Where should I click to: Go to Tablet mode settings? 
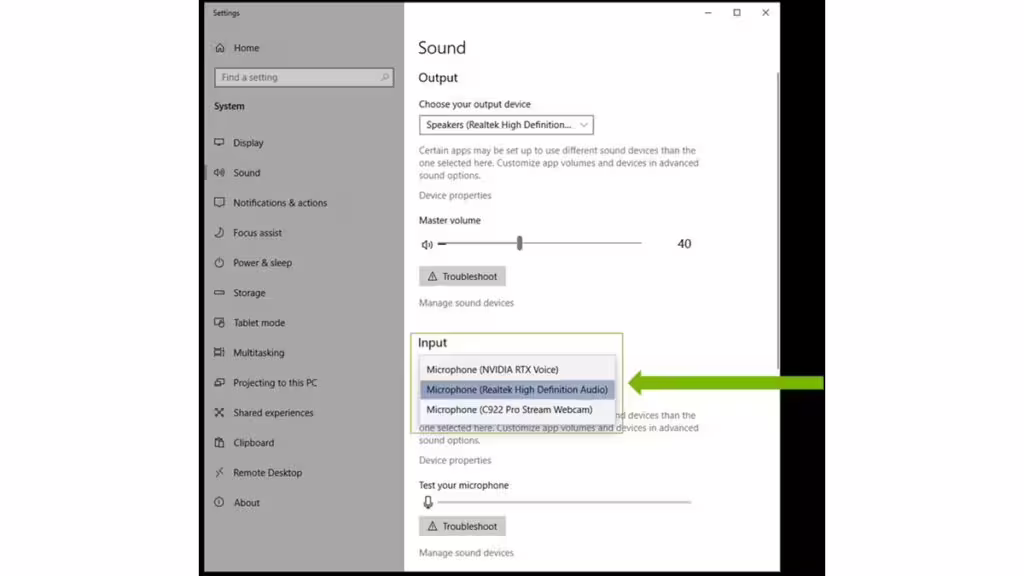[259, 323]
